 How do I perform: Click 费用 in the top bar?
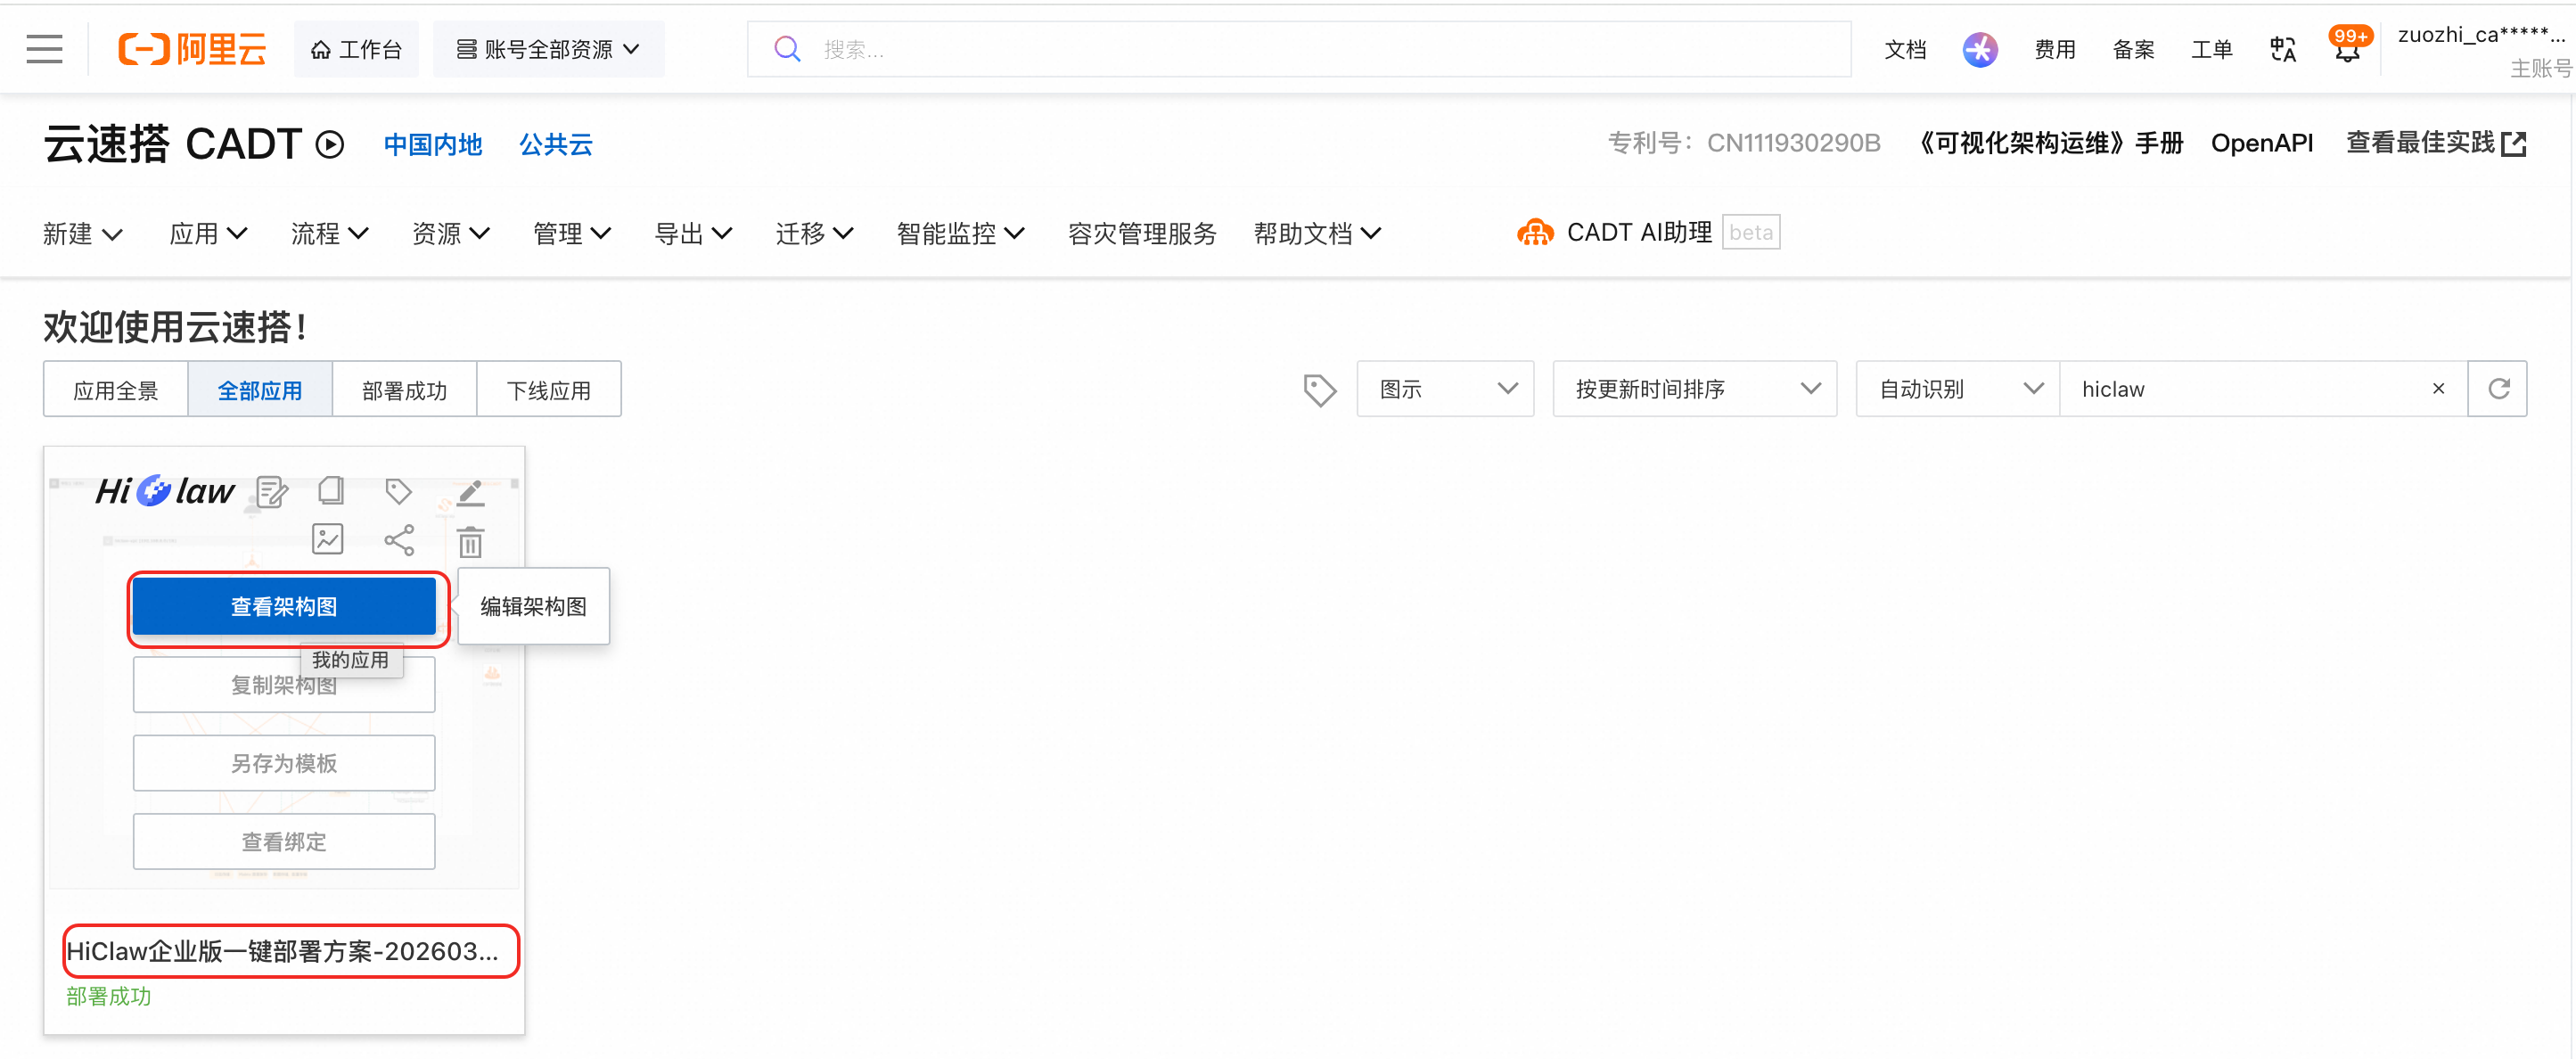pos(2055,49)
